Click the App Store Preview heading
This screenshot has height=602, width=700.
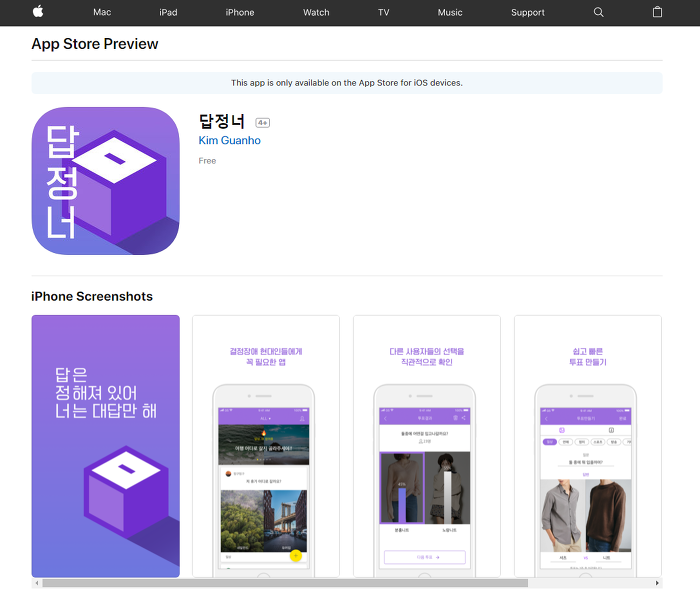[95, 44]
